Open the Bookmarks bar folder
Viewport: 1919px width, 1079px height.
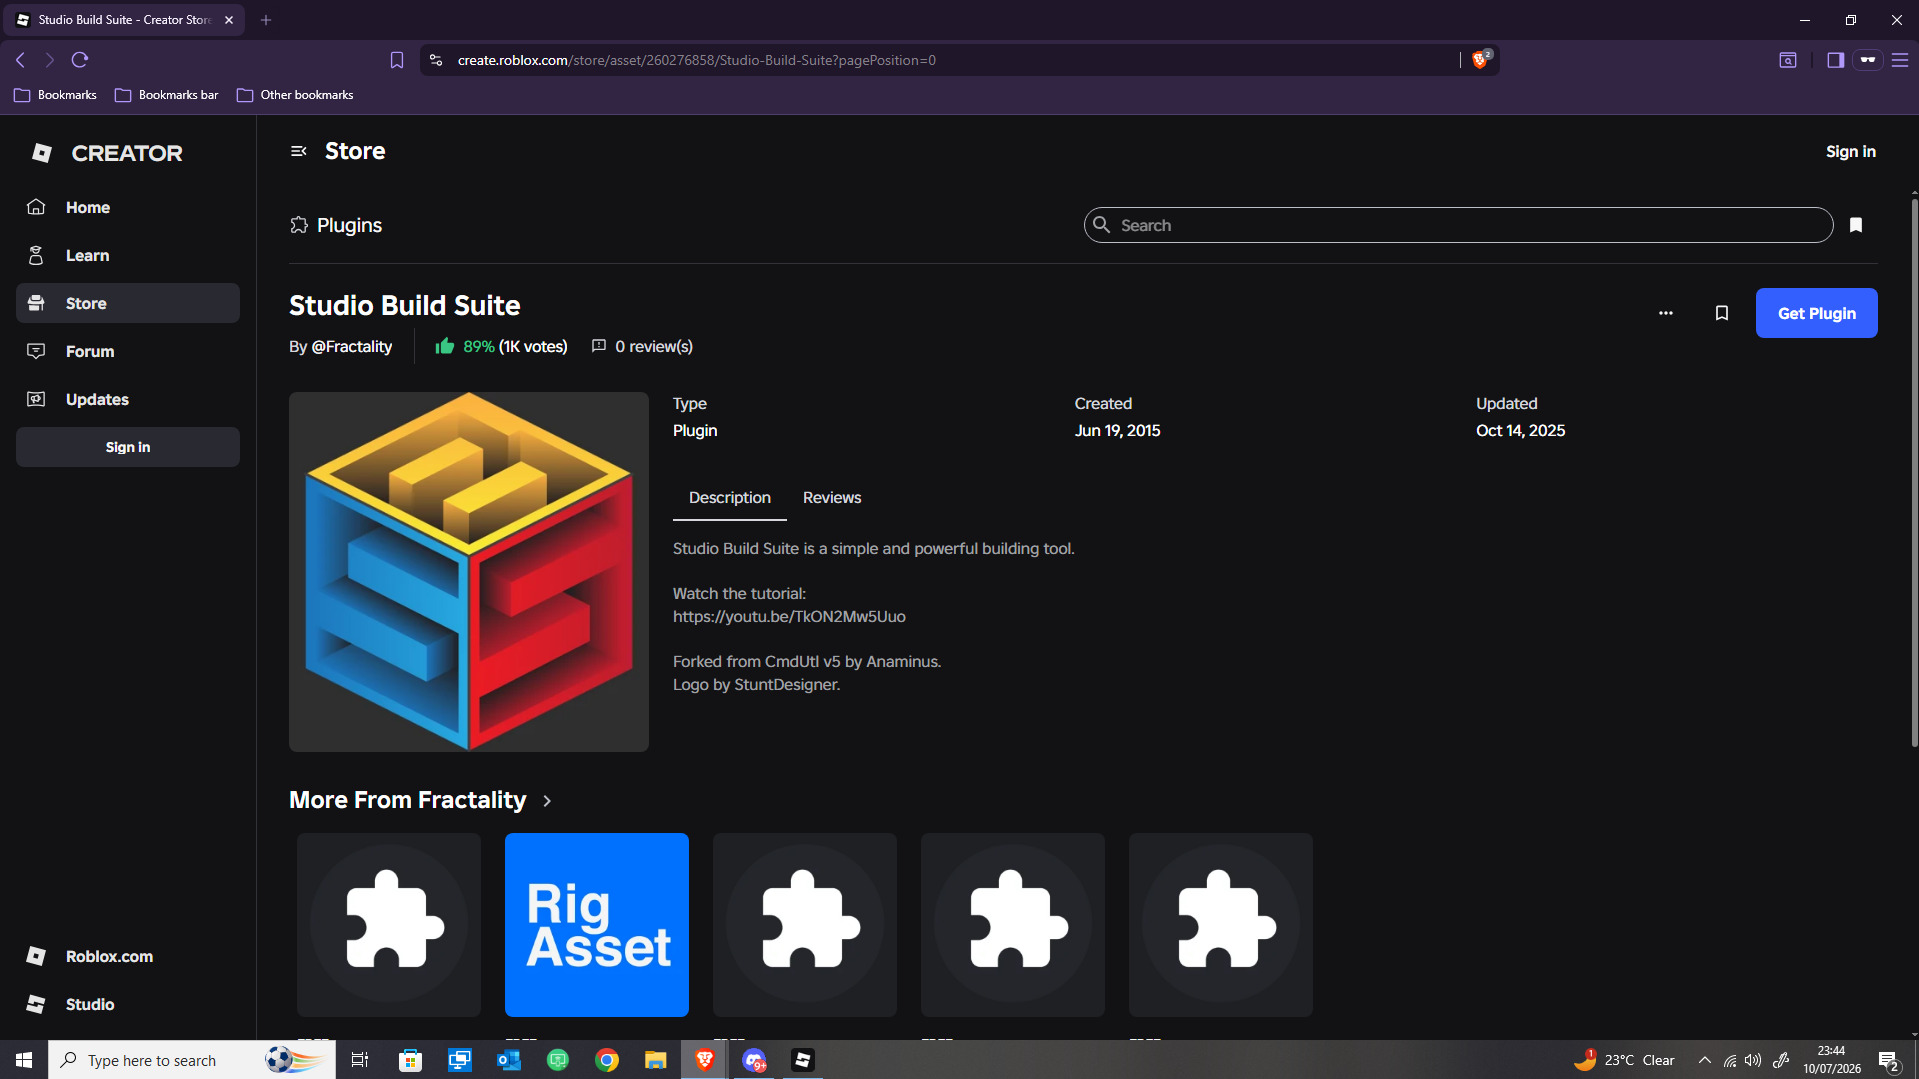[x=167, y=95]
